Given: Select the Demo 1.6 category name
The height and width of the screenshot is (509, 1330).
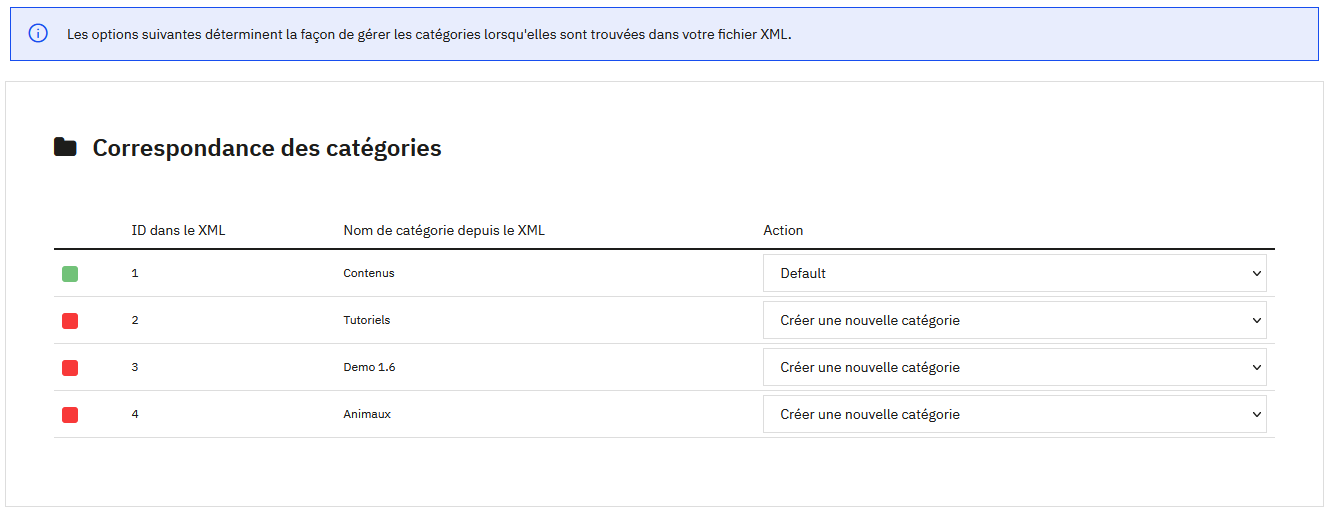Looking at the screenshot, I should (369, 367).
